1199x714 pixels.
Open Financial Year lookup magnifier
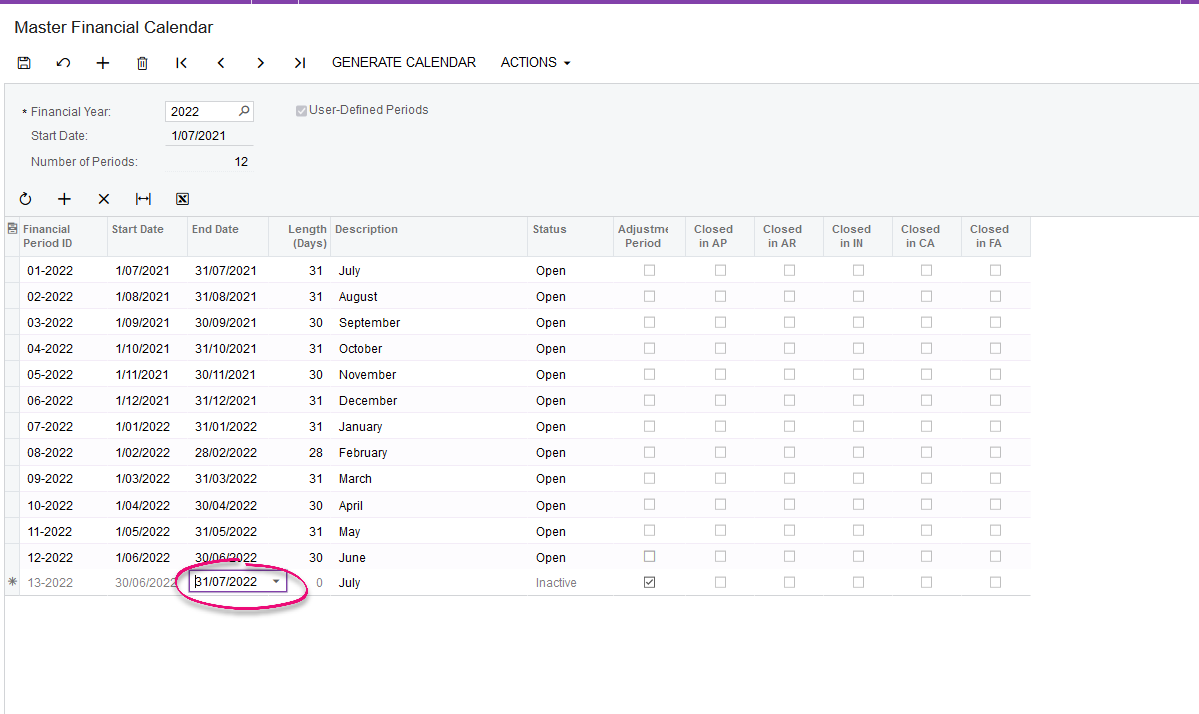[x=244, y=111]
